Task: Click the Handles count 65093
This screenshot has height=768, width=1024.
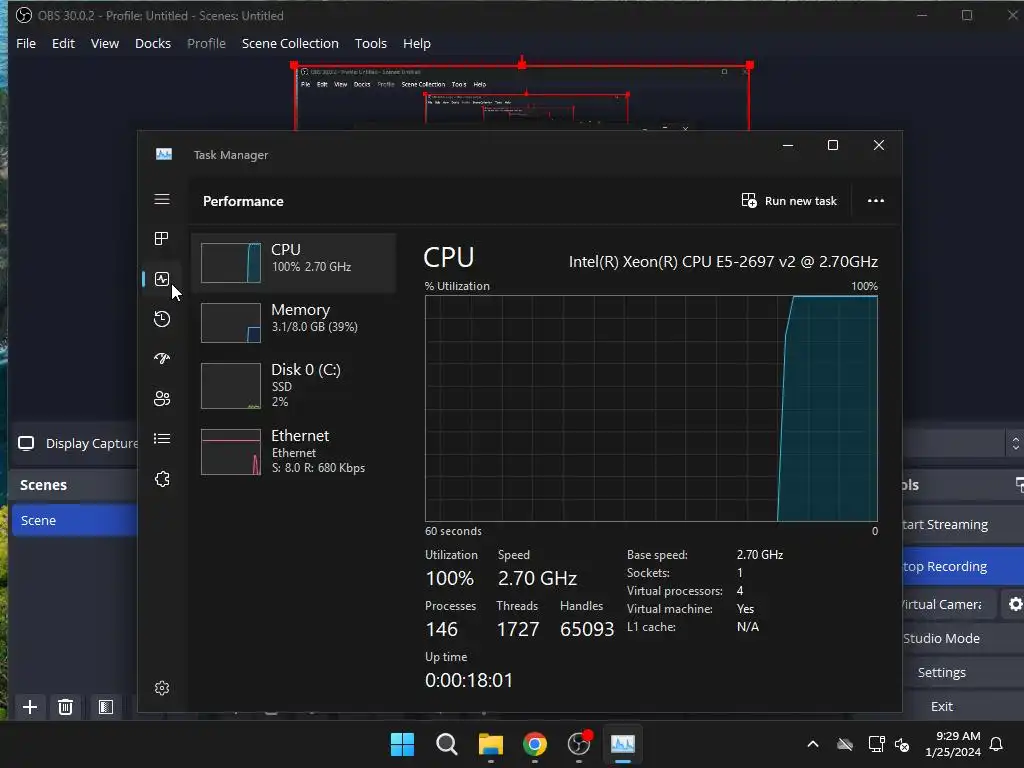Action: point(587,629)
